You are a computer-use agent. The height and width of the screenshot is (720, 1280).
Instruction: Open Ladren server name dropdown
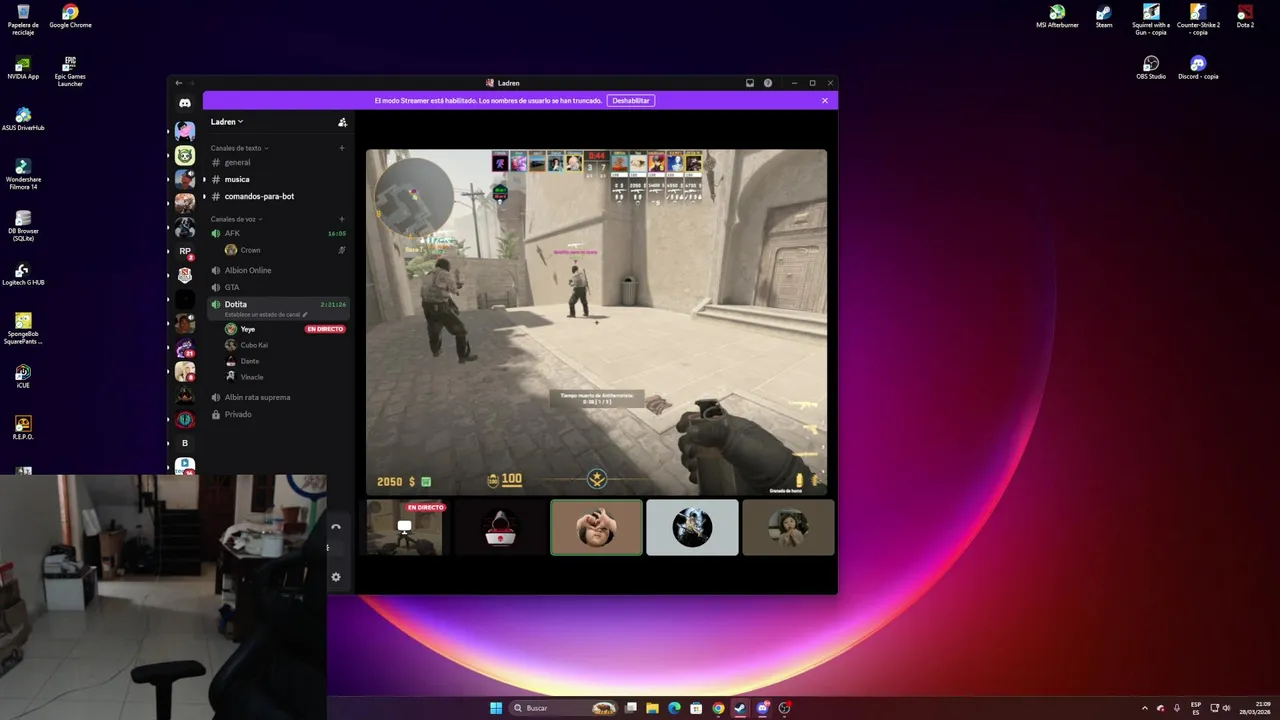point(227,122)
